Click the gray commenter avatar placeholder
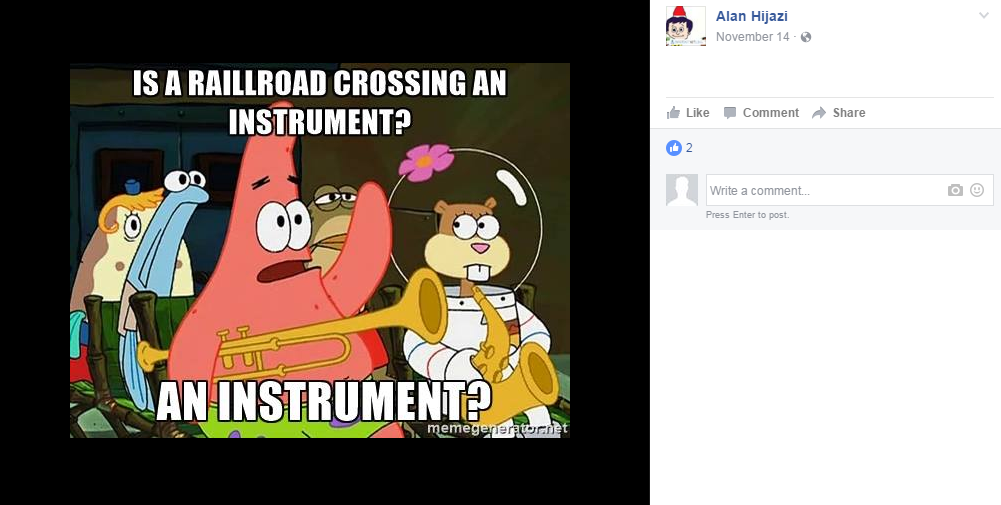 click(682, 190)
